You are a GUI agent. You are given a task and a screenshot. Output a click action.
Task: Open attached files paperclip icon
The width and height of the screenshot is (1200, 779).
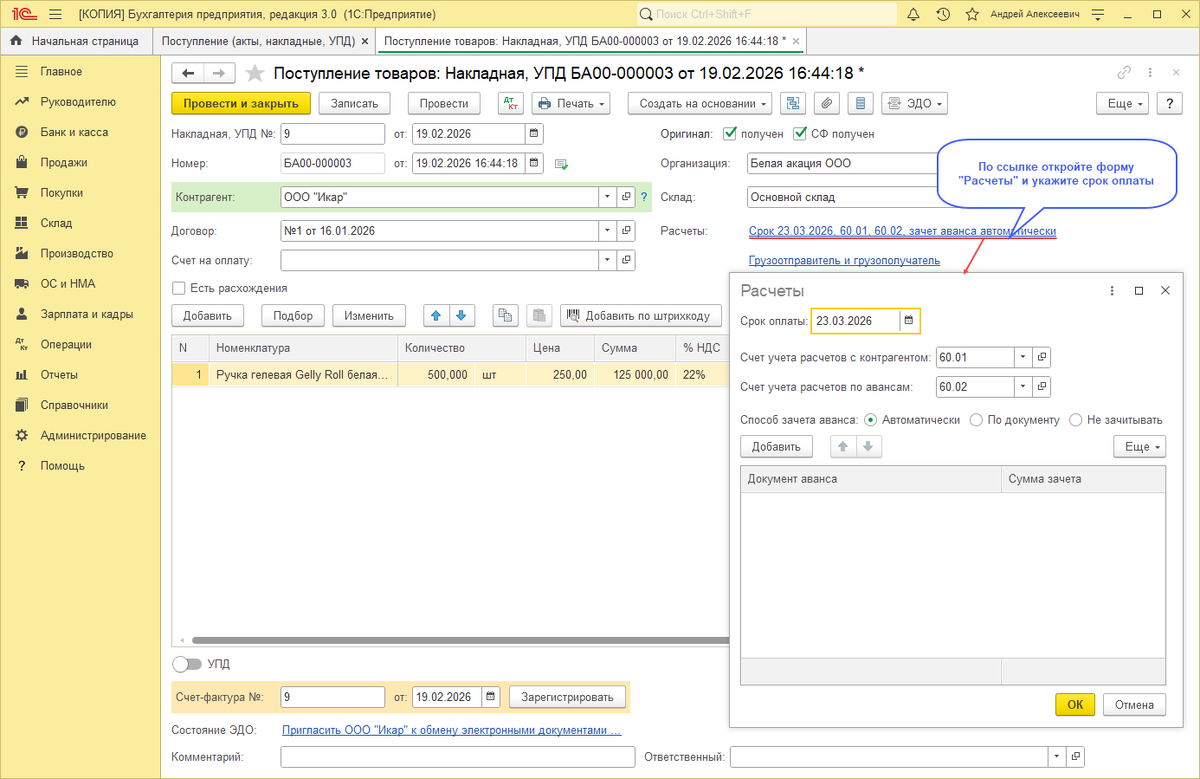827,103
